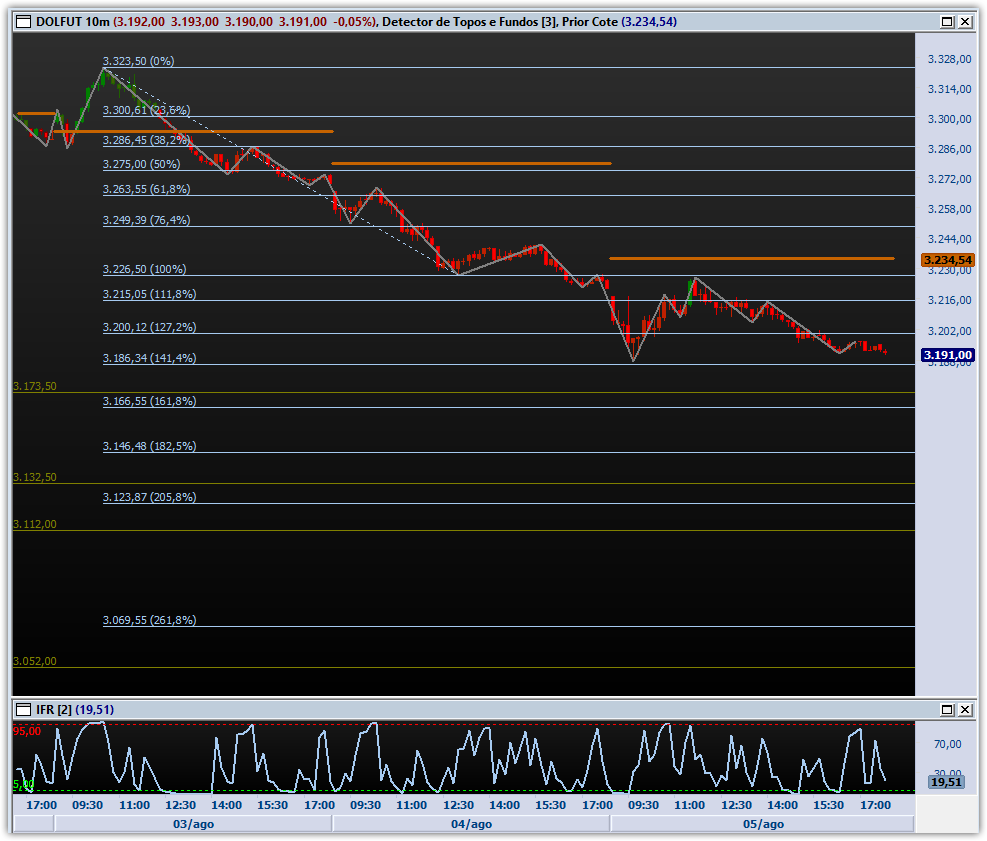Click the 19,51 IFR current value tag
987x841 pixels.
[947, 782]
